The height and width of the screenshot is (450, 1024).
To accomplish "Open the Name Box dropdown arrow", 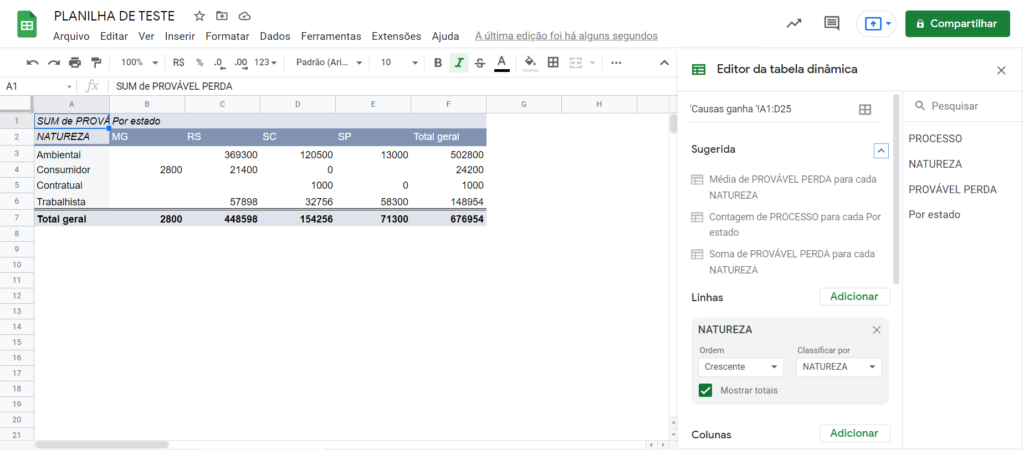I will click(x=69, y=86).
